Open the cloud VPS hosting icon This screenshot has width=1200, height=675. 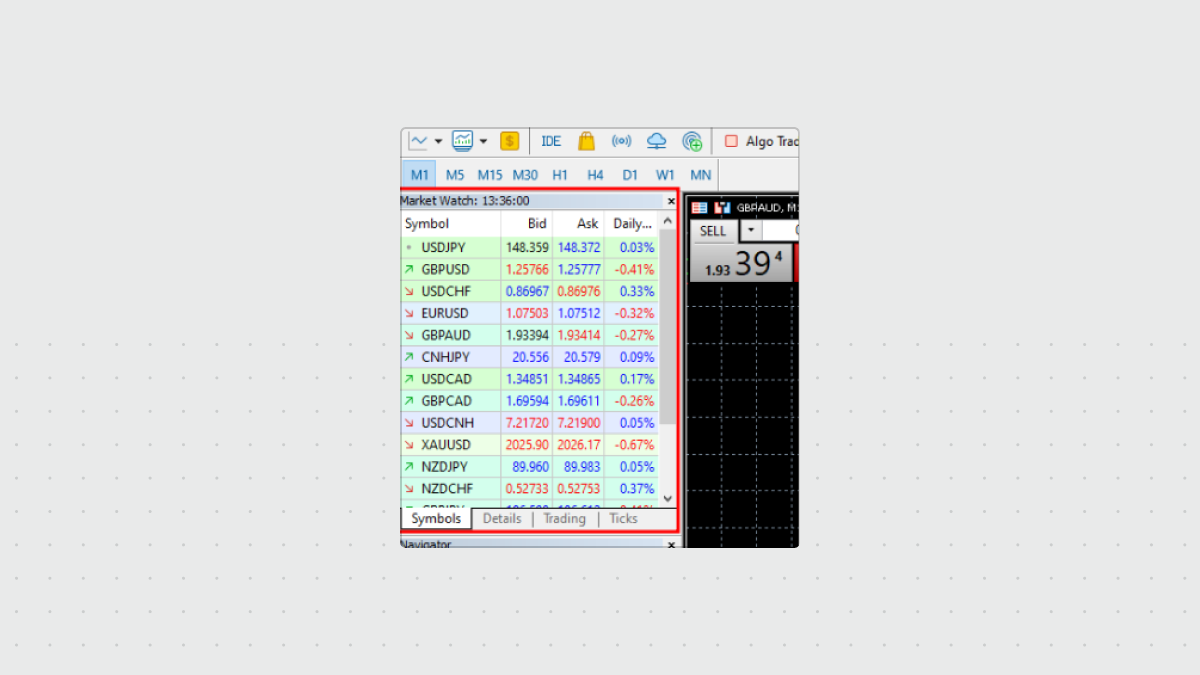tap(656, 141)
